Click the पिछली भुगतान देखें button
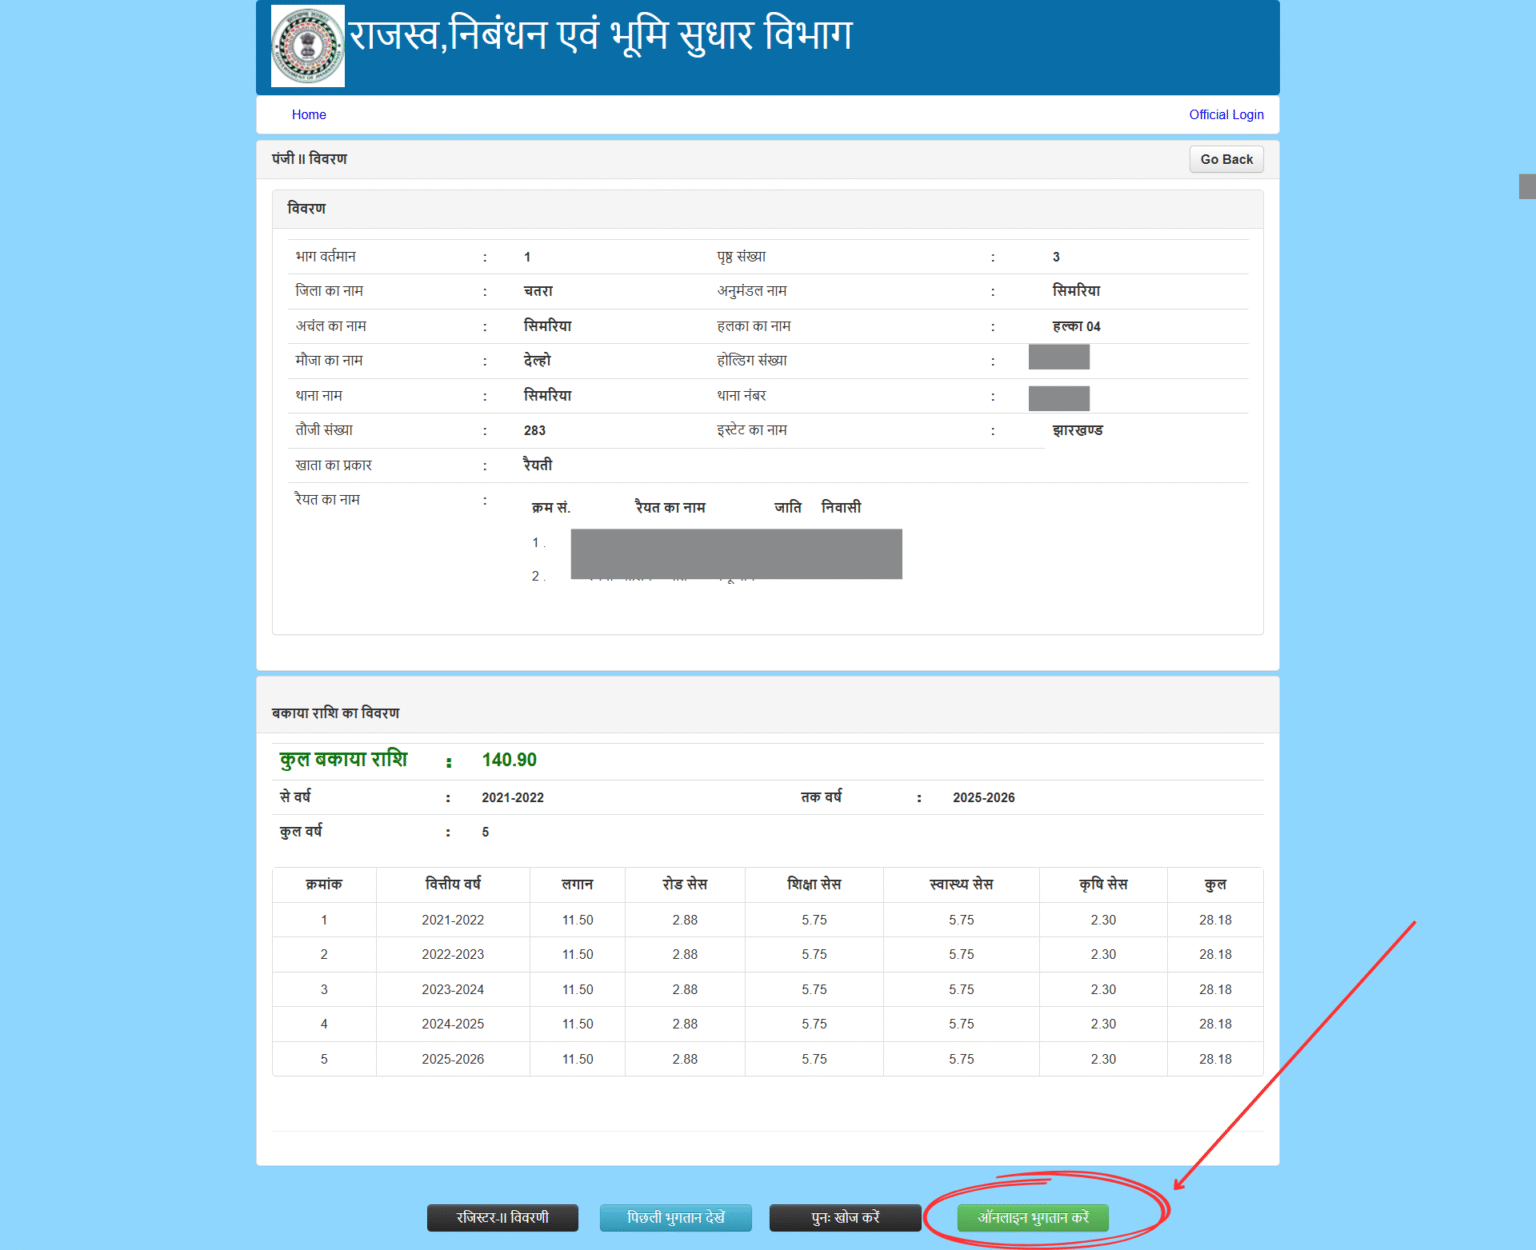The height and width of the screenshot is (1250, 1536). 675,1218
